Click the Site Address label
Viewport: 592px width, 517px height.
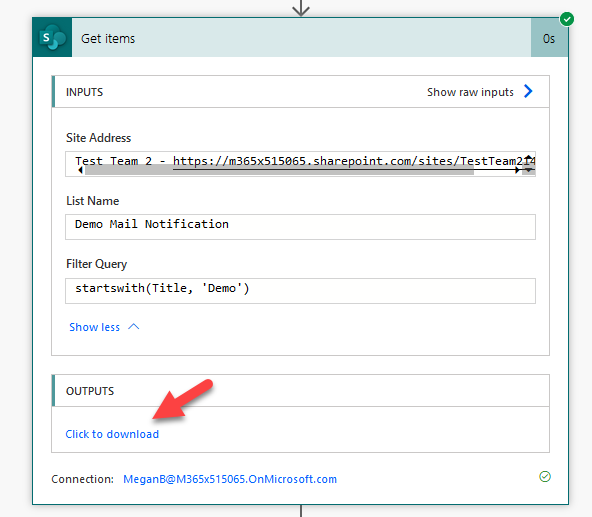pos(99,138)
